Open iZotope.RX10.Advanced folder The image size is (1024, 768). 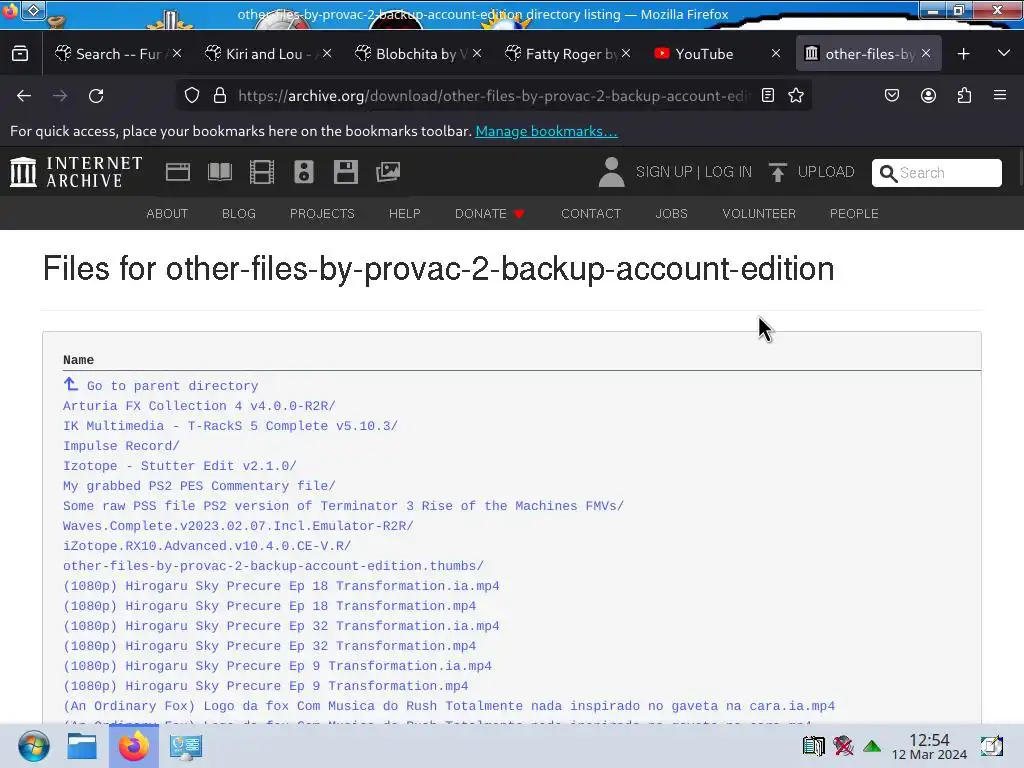pyautogui.click(x=207, y=546)
